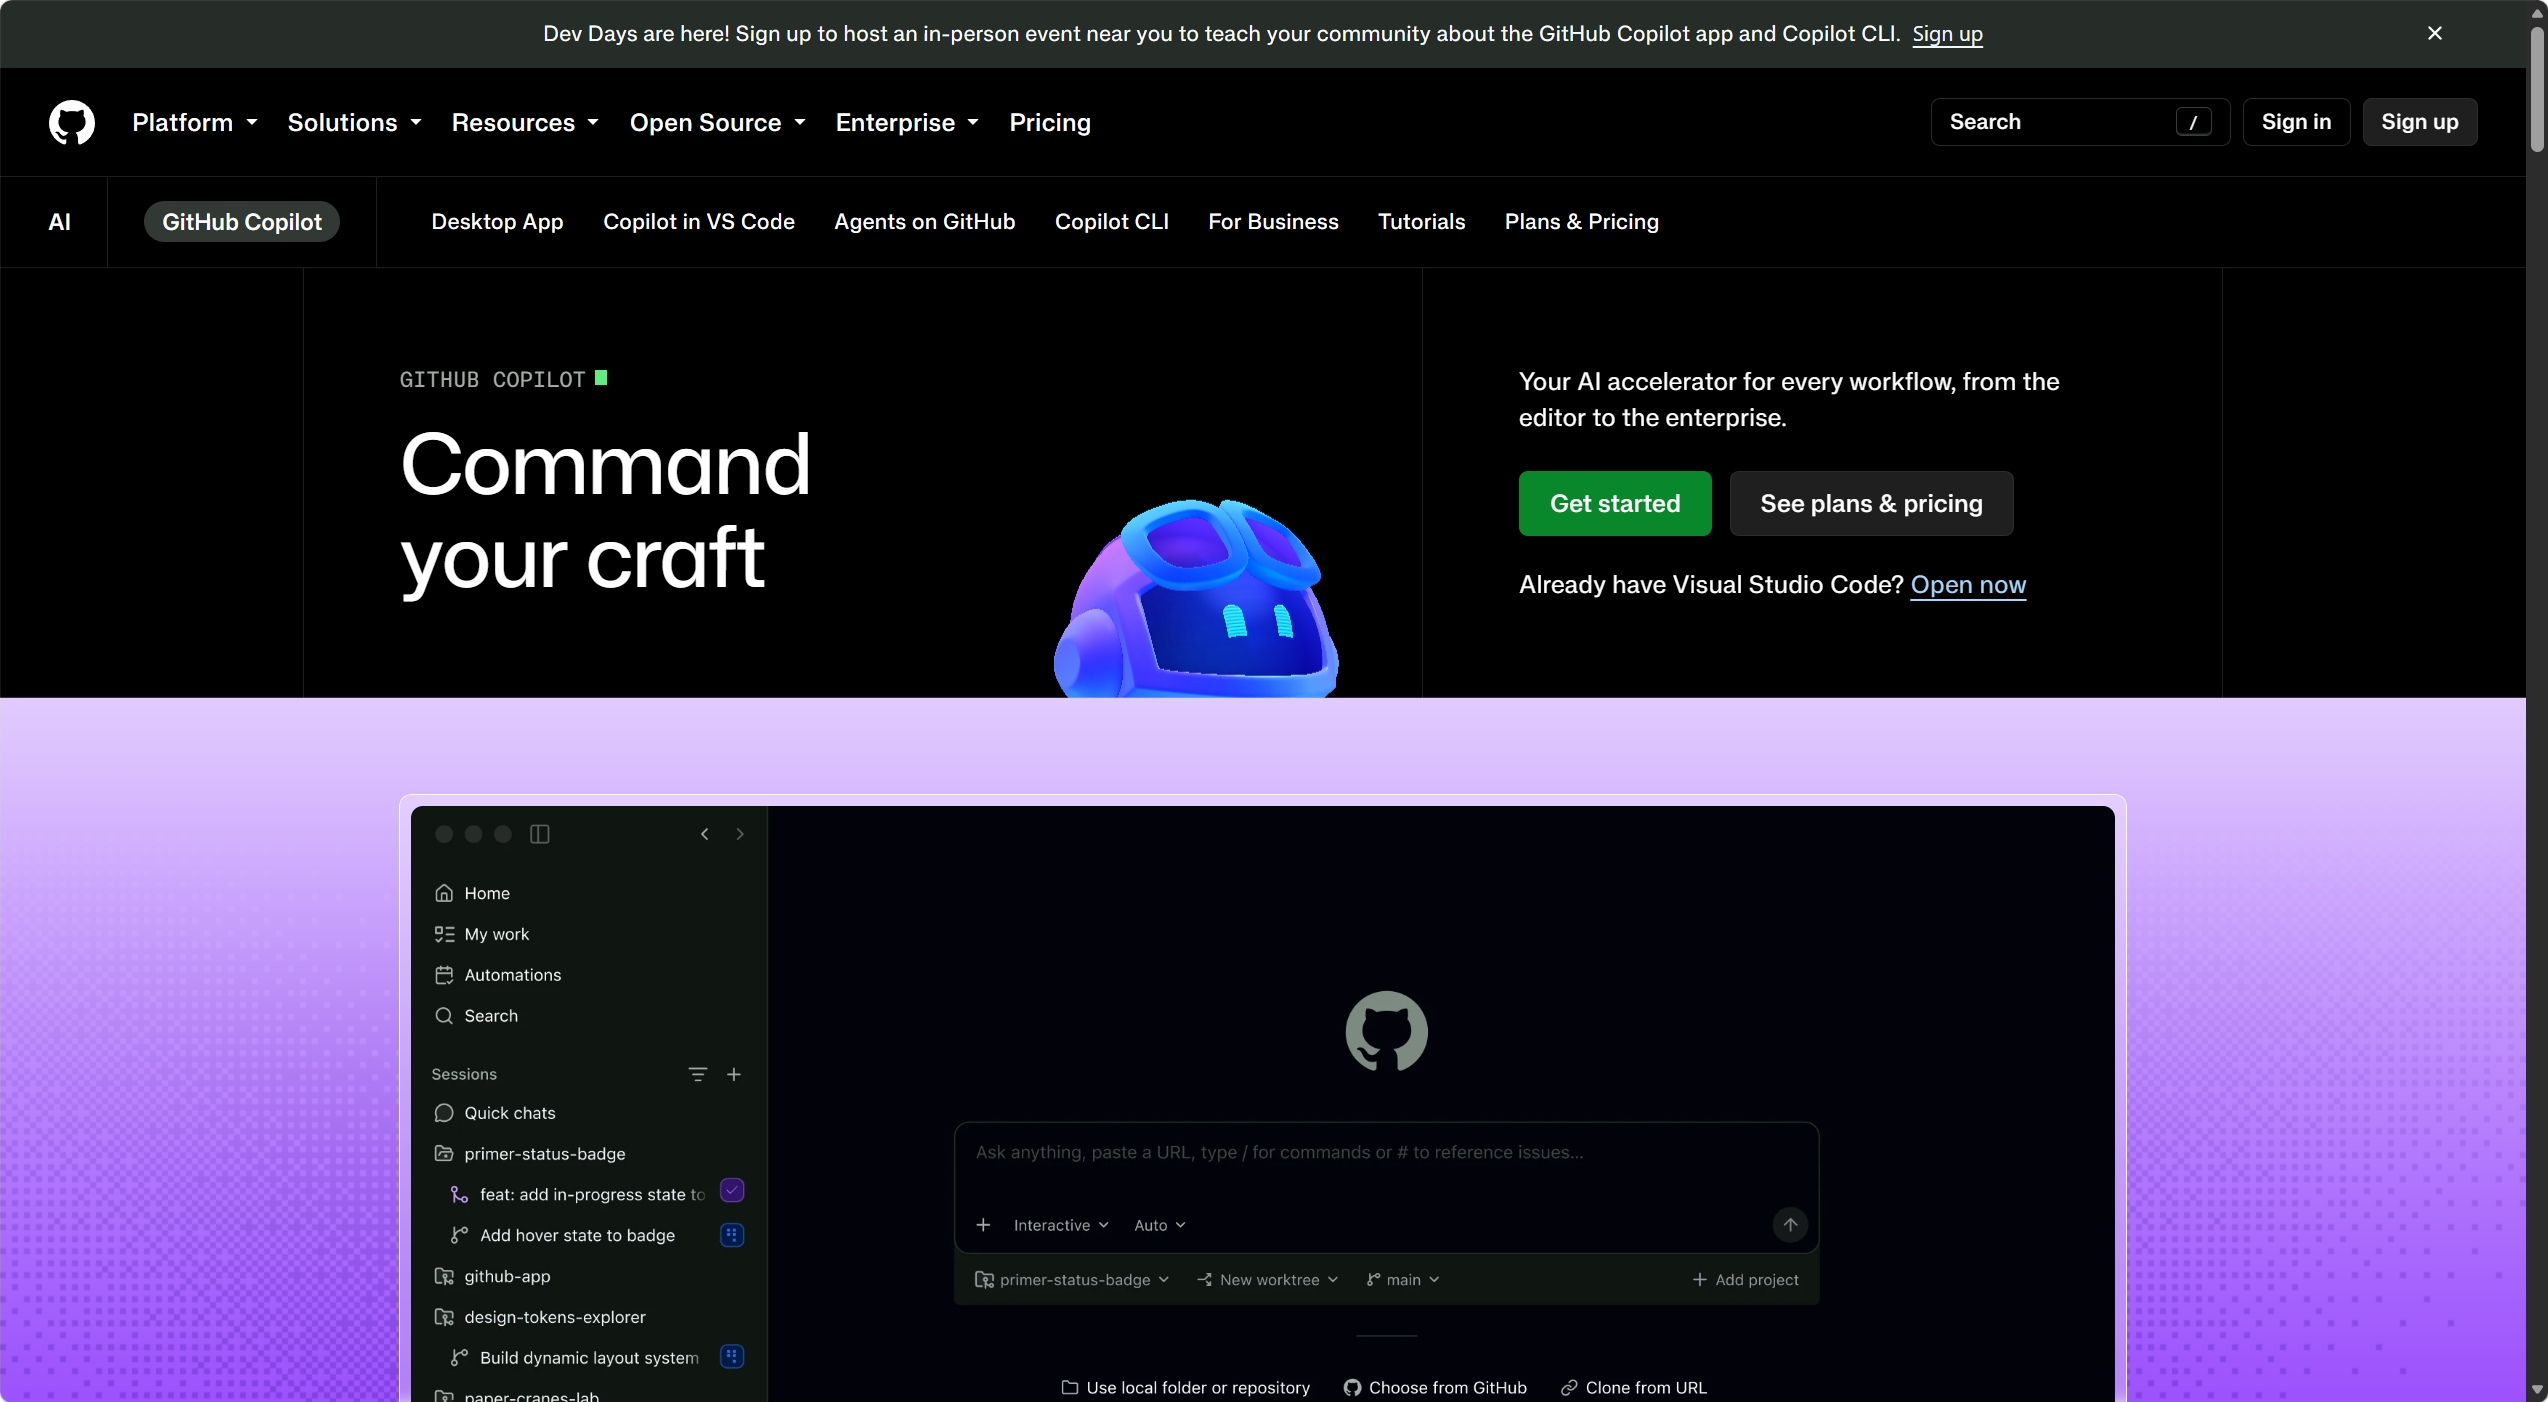Click the sidebar Search magnifier icon

tap(444, 1016)
